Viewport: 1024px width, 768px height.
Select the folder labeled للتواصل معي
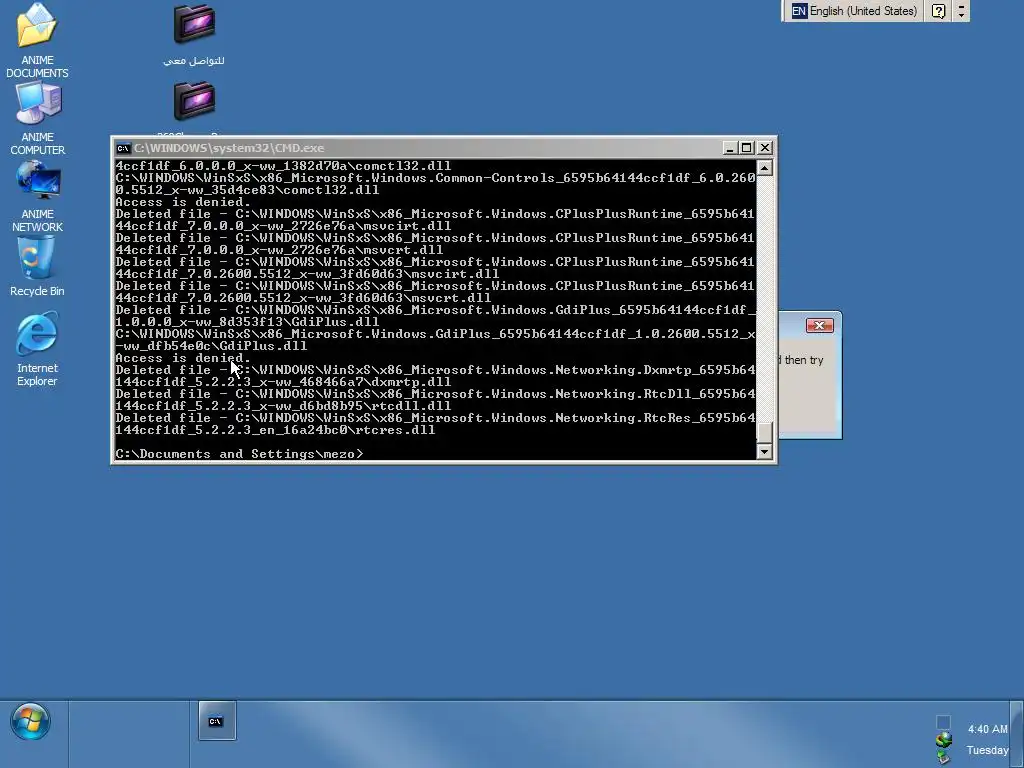(194, 35)
